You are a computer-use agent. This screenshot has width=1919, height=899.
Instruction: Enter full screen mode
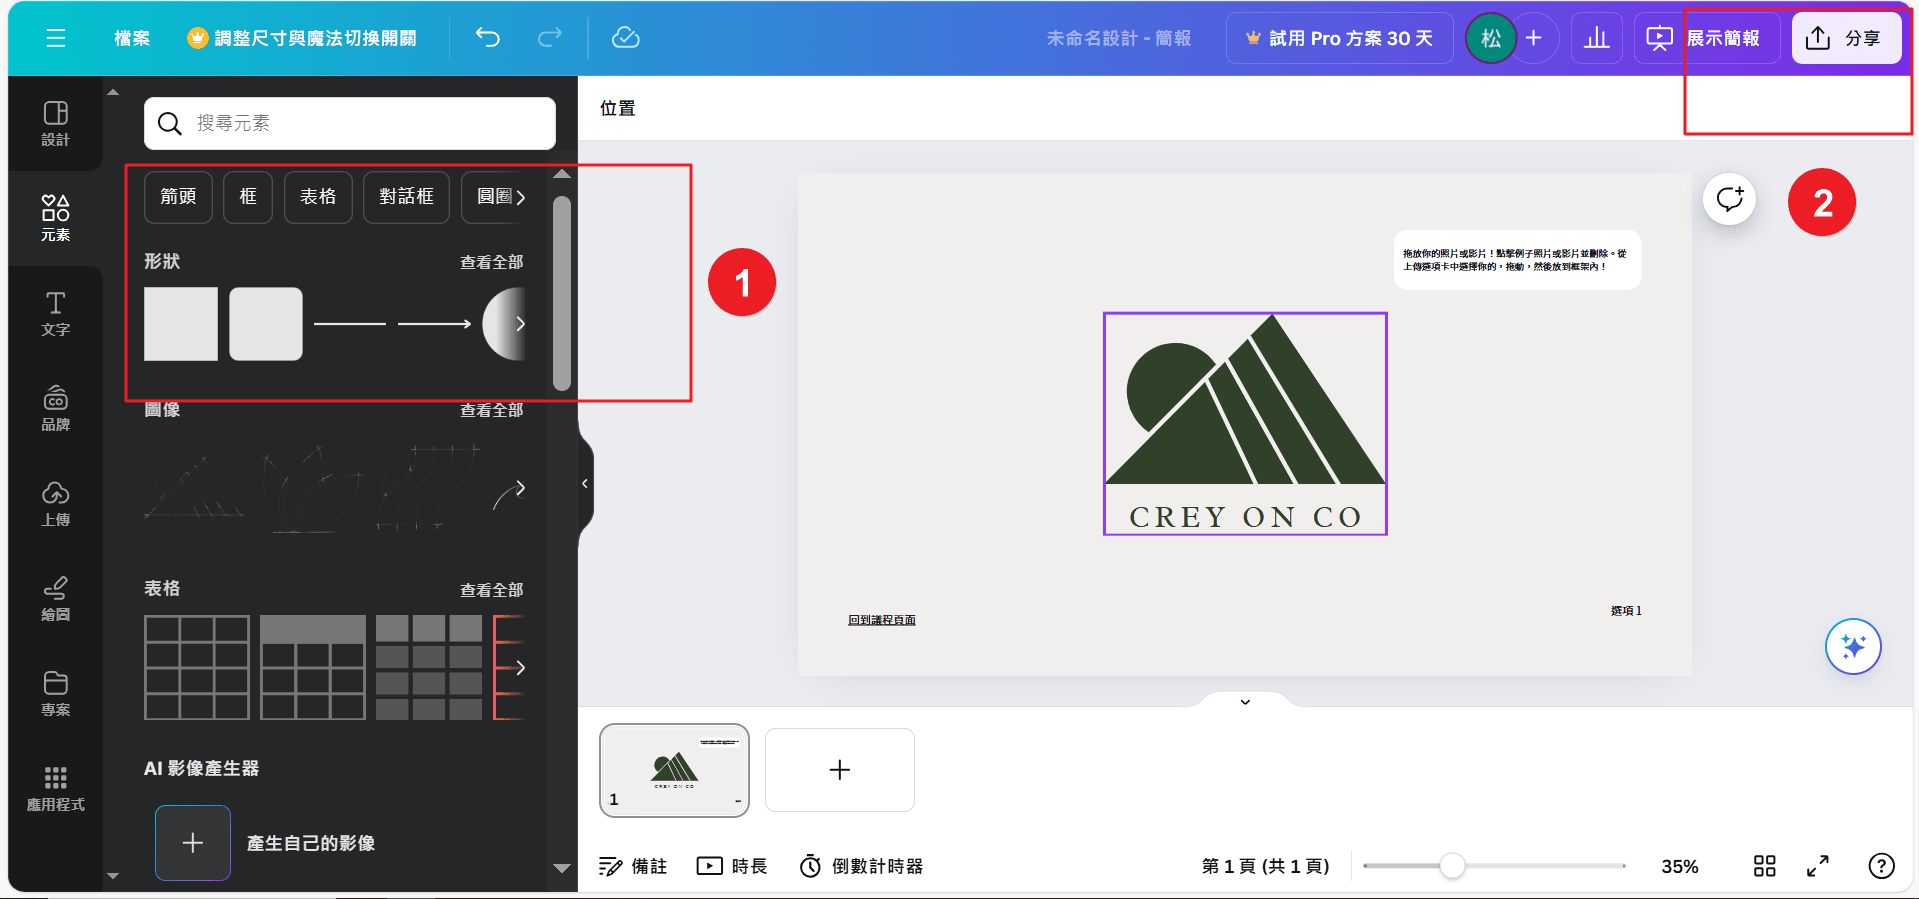pyautogui.click(x=1818, y=866)
